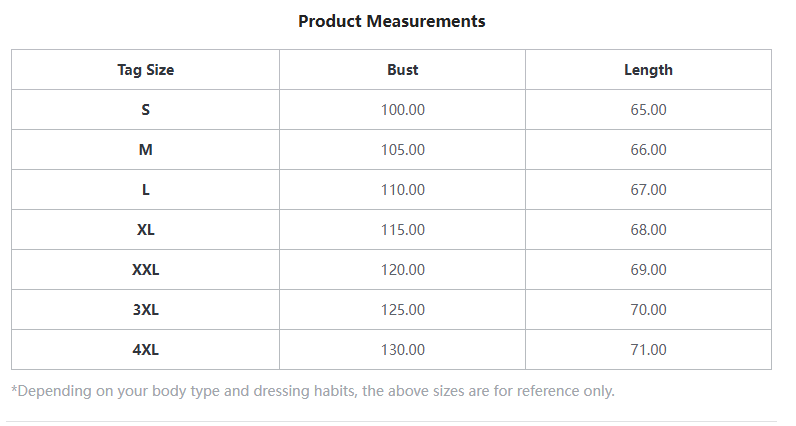The width and height of the screenshot is (796, 426).
Task: Click the 65.00 length value
Action: (648, 110)
